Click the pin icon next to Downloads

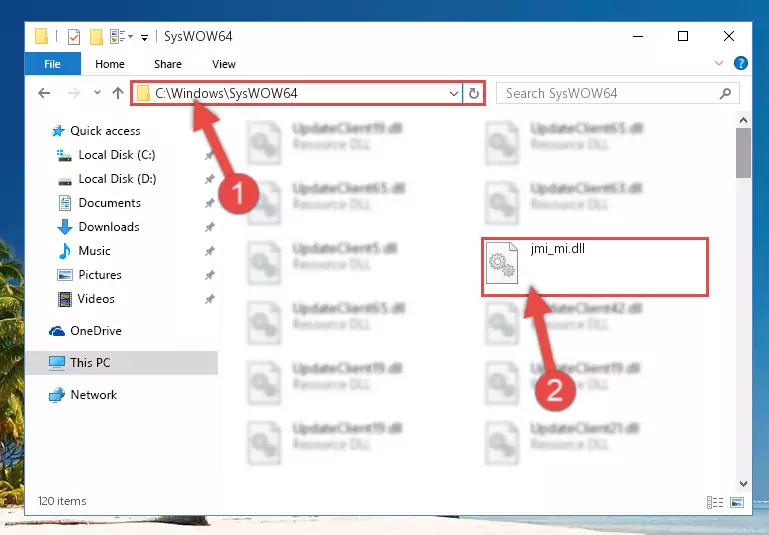[209, 227]
